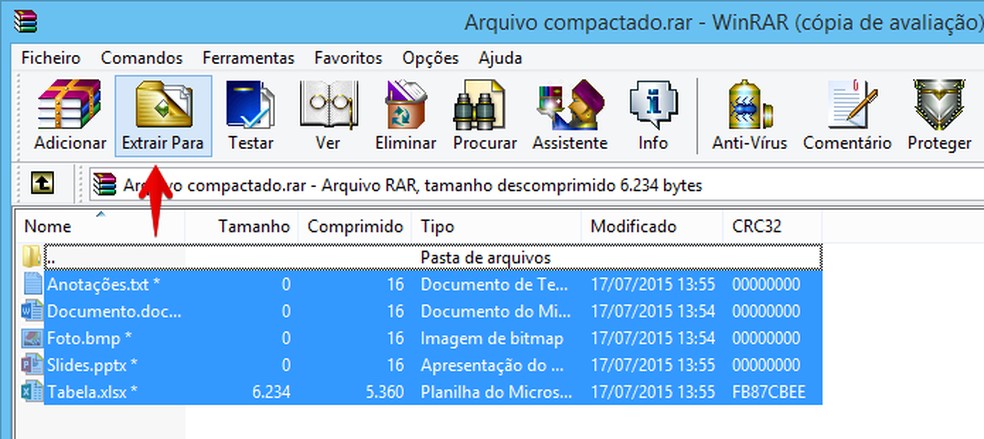Image resolution: width=984 pixels, height=439 pixels.
Task: Click the 00000000 CRC32 of Slides.pptx
Action: (766, 365)
